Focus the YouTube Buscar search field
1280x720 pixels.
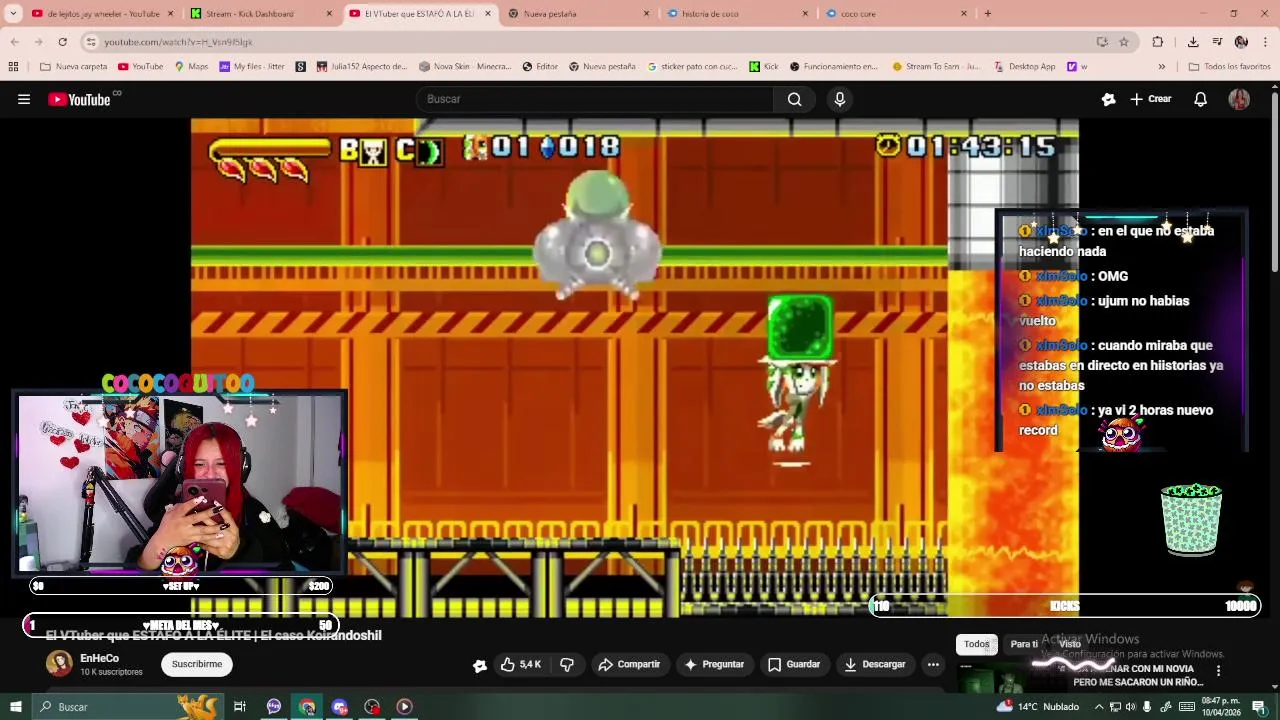(x=595, y=99)
